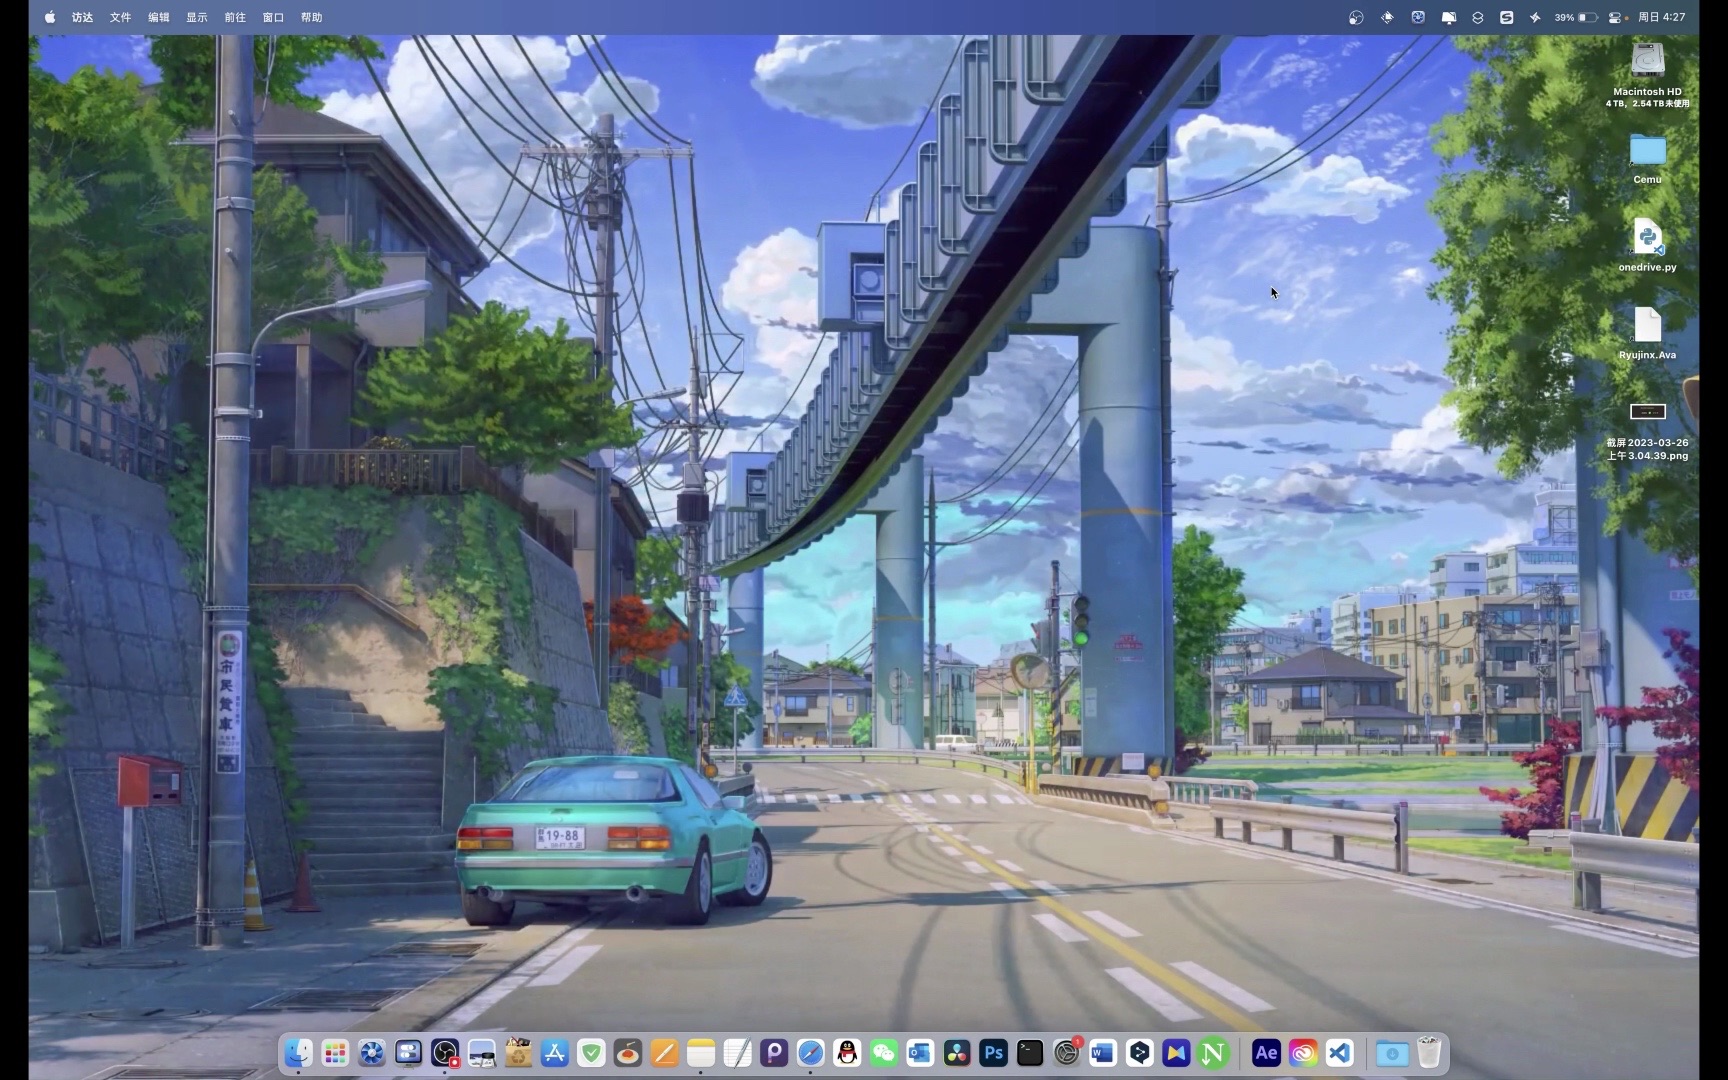1728x1080 pixels.
Task: Launch the green shield AdGuard app
Action: (591, 1053)
